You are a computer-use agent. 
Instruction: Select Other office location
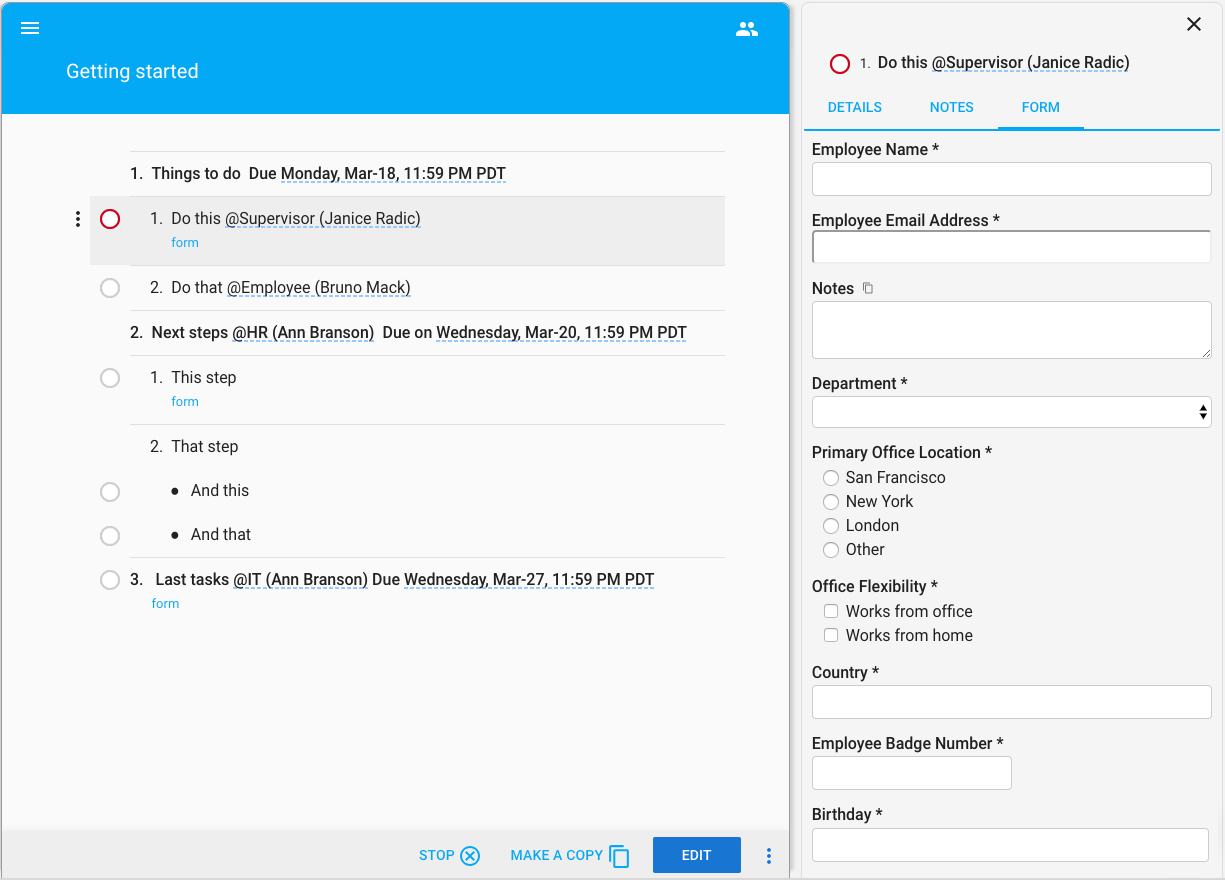click(x=831, y=550)
